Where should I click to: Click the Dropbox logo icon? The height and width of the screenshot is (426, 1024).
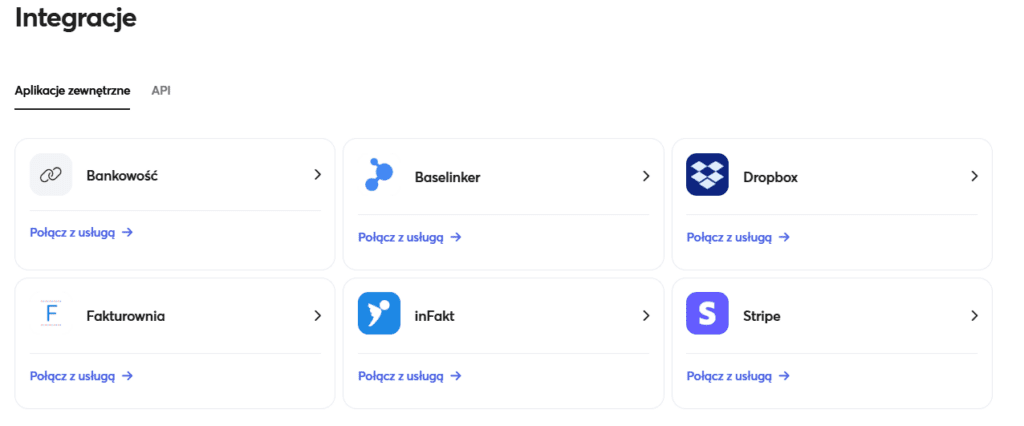click(707, 175)
